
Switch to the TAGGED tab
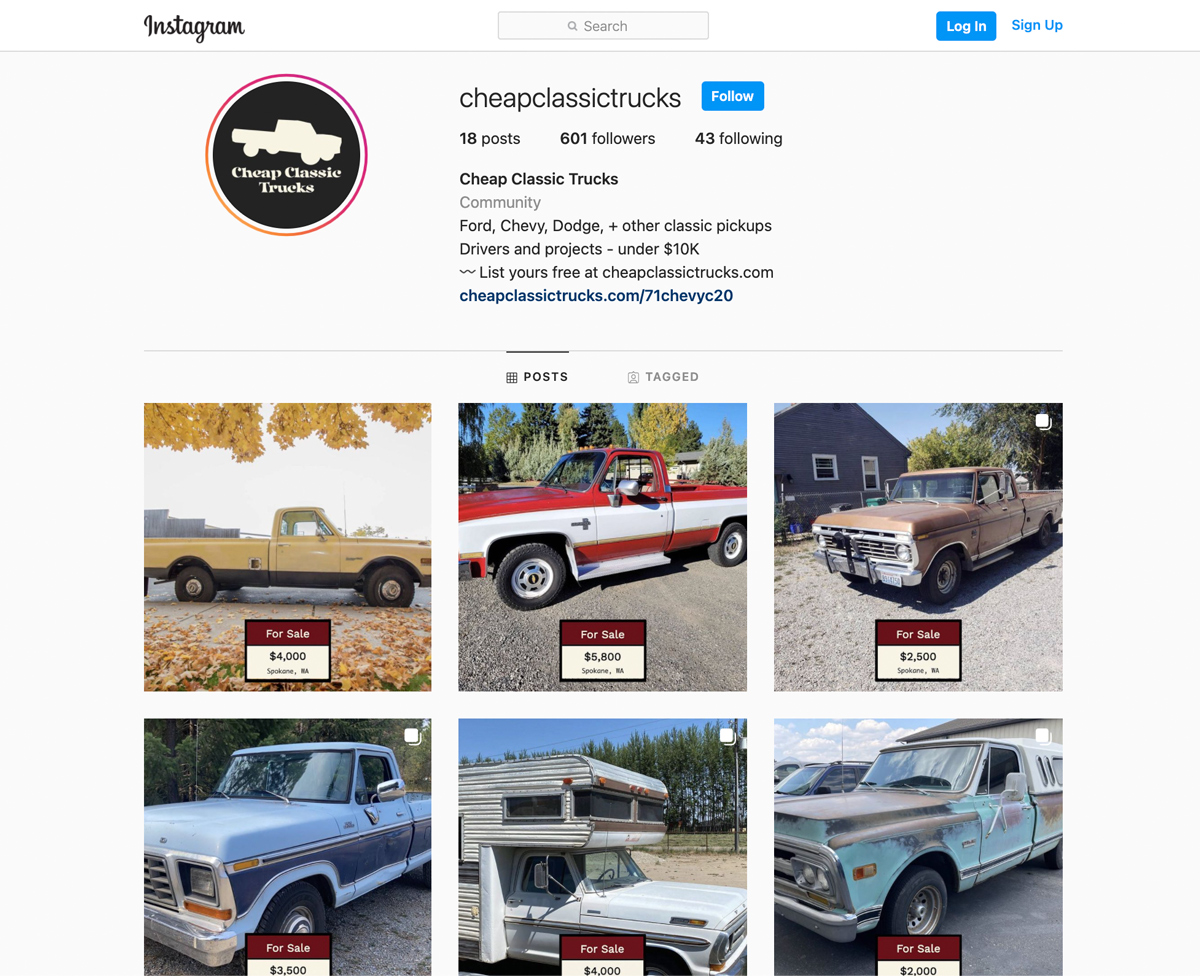coord(663,377)
